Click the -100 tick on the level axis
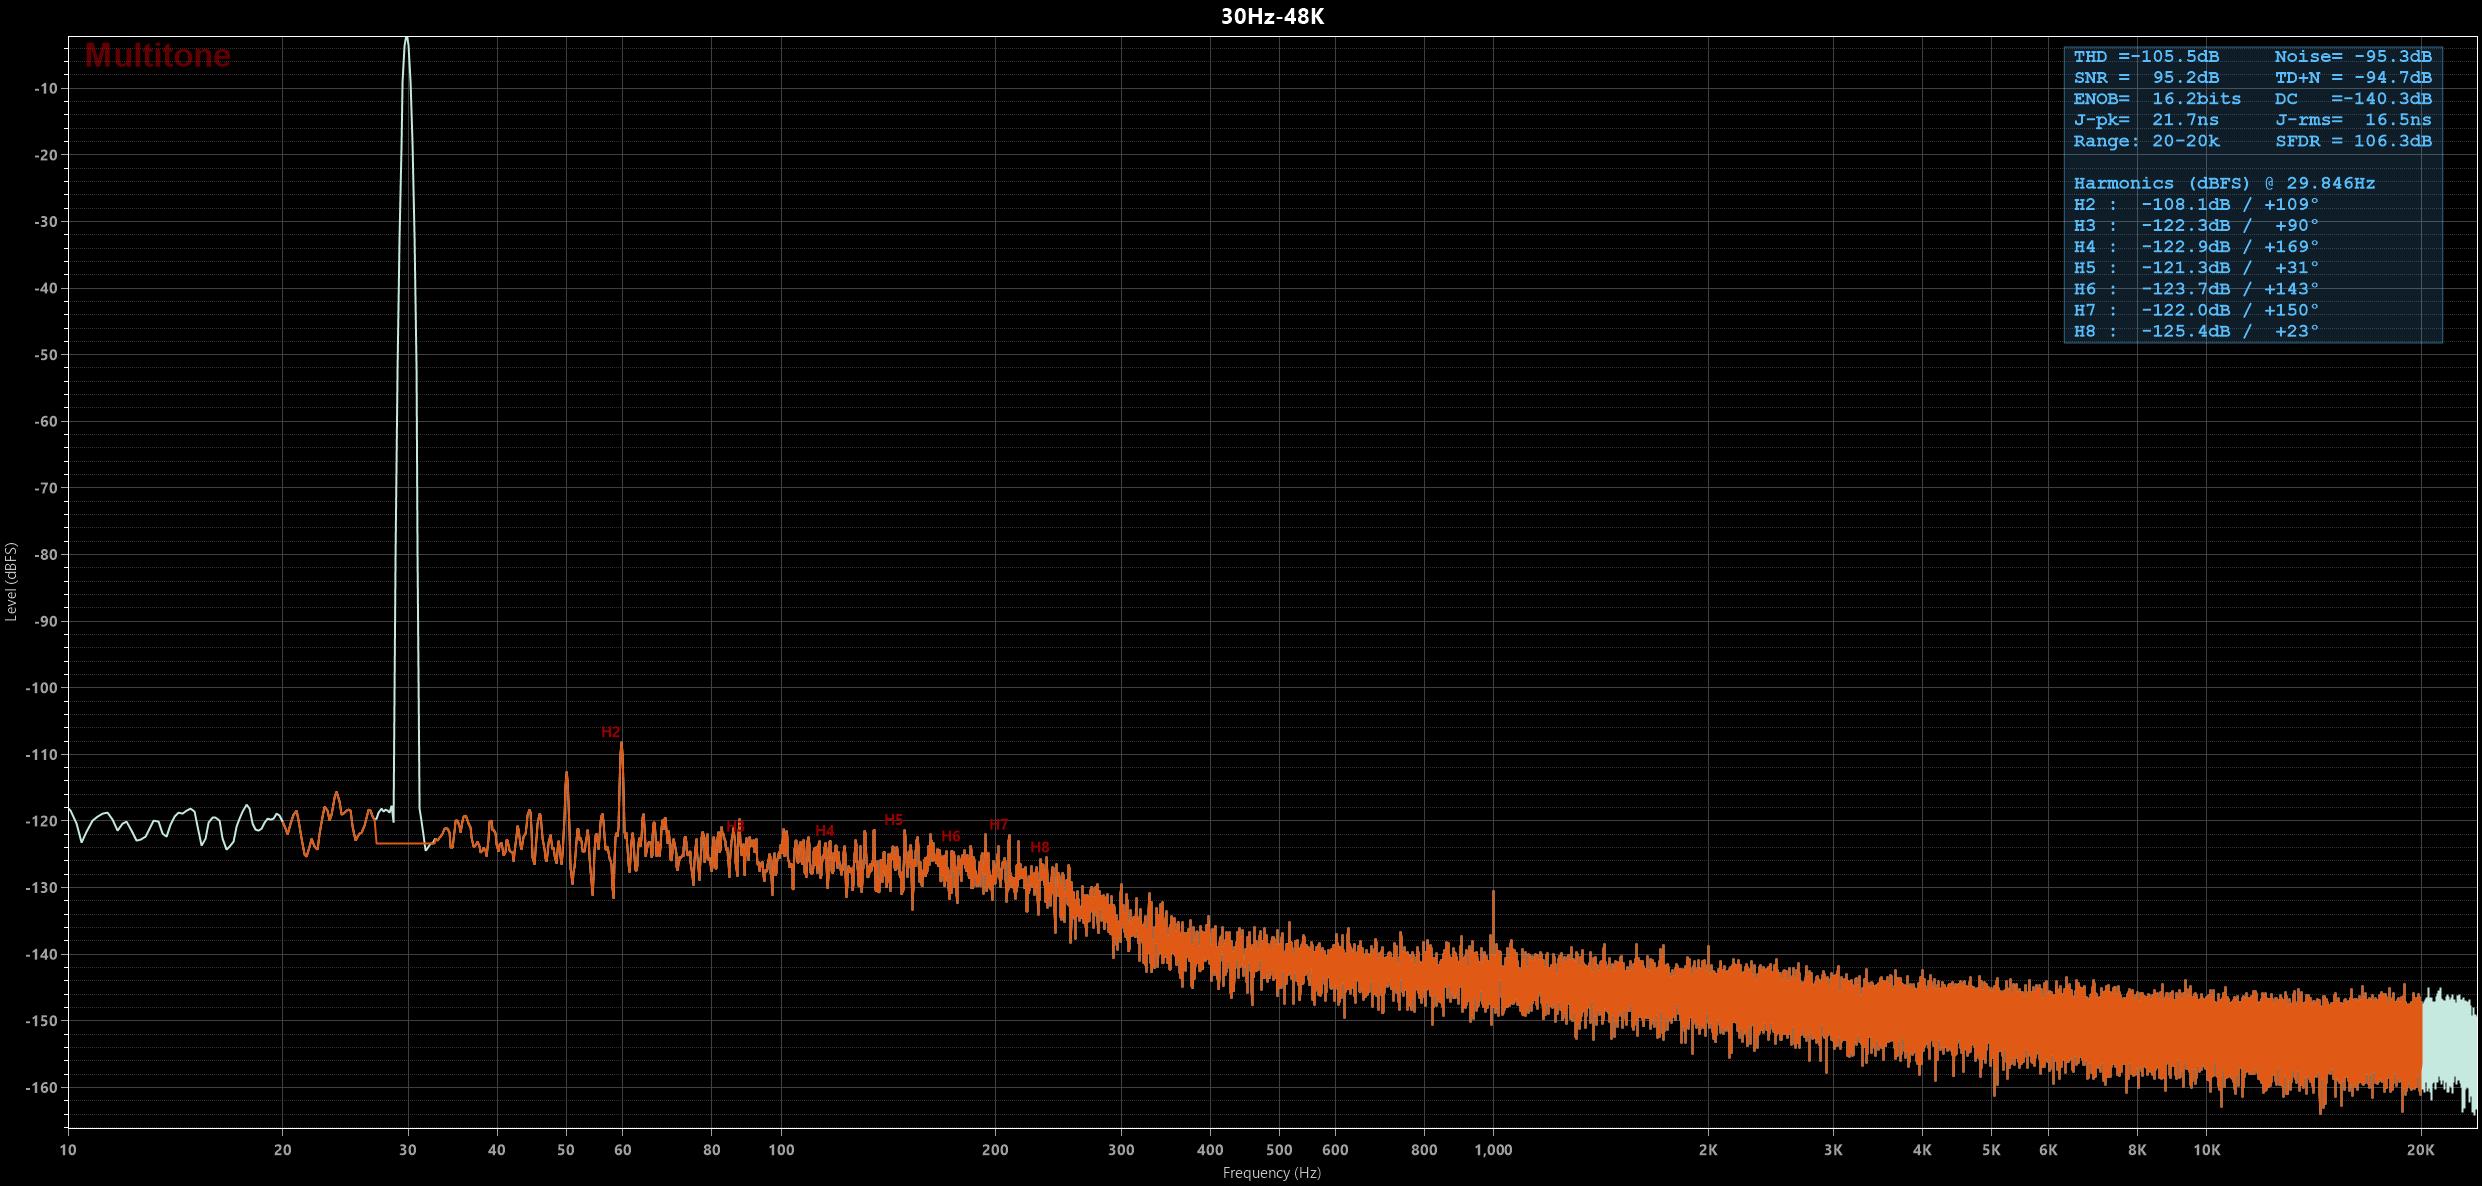The image size is (2482, 1186). pos(41,688)
